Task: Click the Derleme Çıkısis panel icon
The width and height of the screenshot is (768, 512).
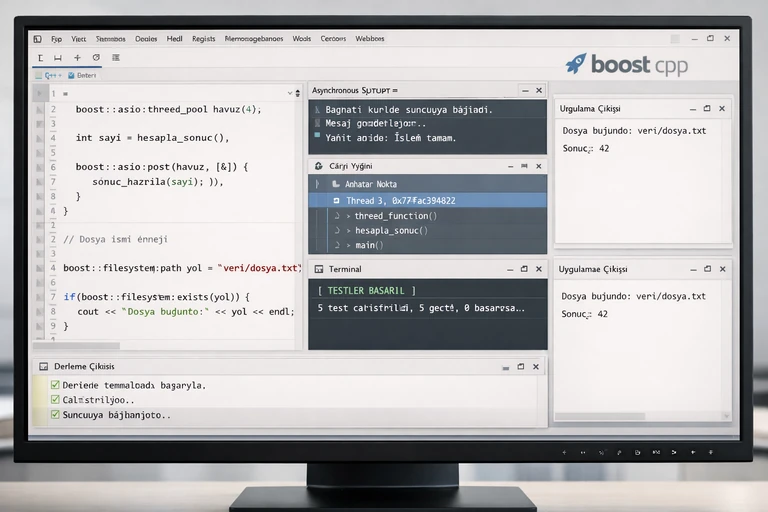Action: tap(44, 366)
